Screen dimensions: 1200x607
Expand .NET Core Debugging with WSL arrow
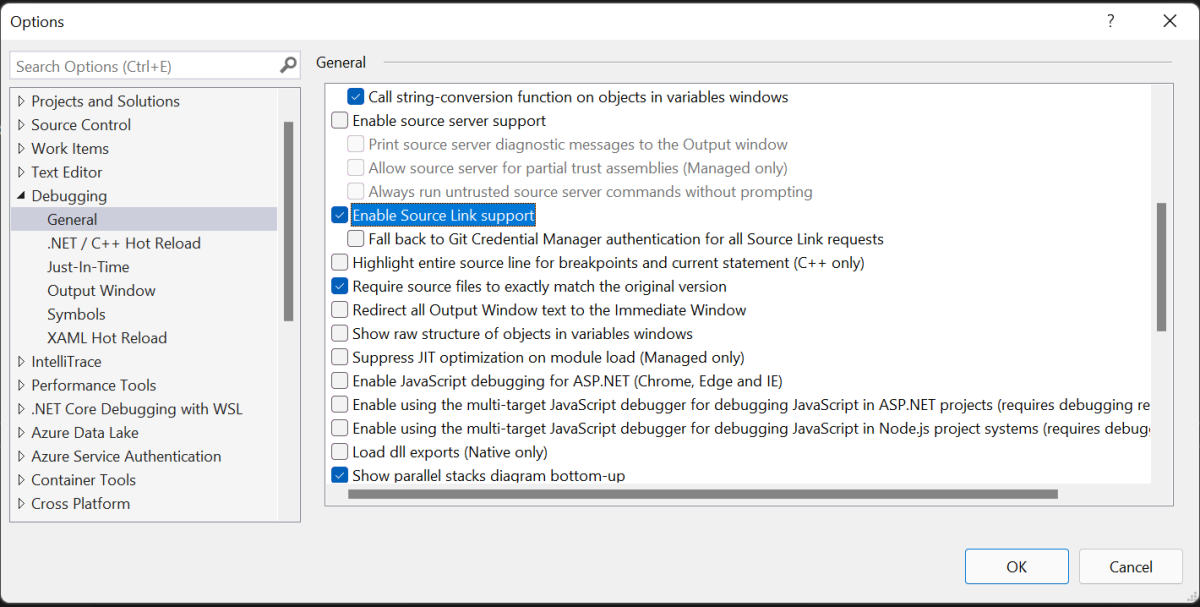(22, 409)
